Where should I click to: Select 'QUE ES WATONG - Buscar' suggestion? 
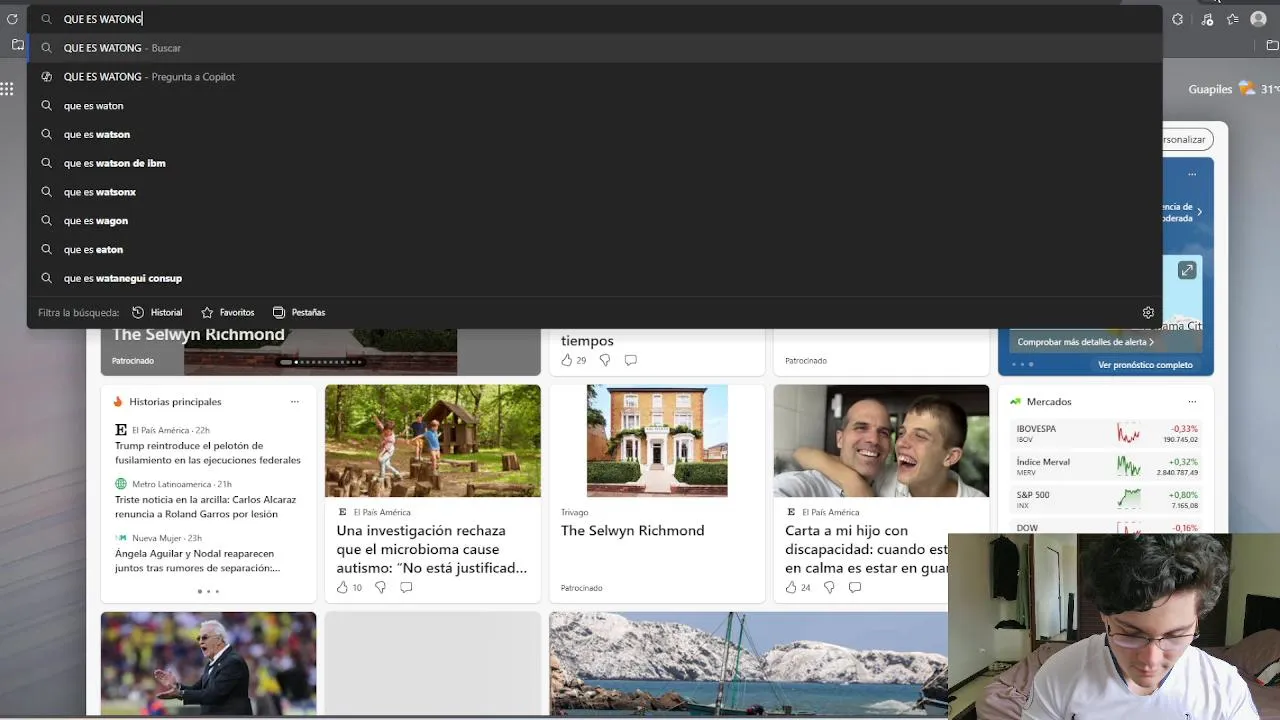pyautogui.click(x=595, y=48)
